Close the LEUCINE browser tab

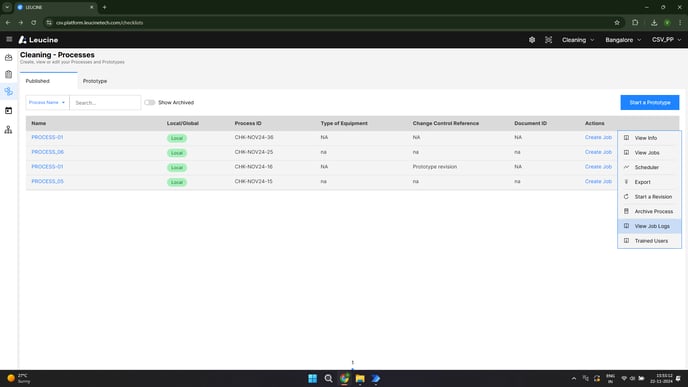click(x=92, y=7)
